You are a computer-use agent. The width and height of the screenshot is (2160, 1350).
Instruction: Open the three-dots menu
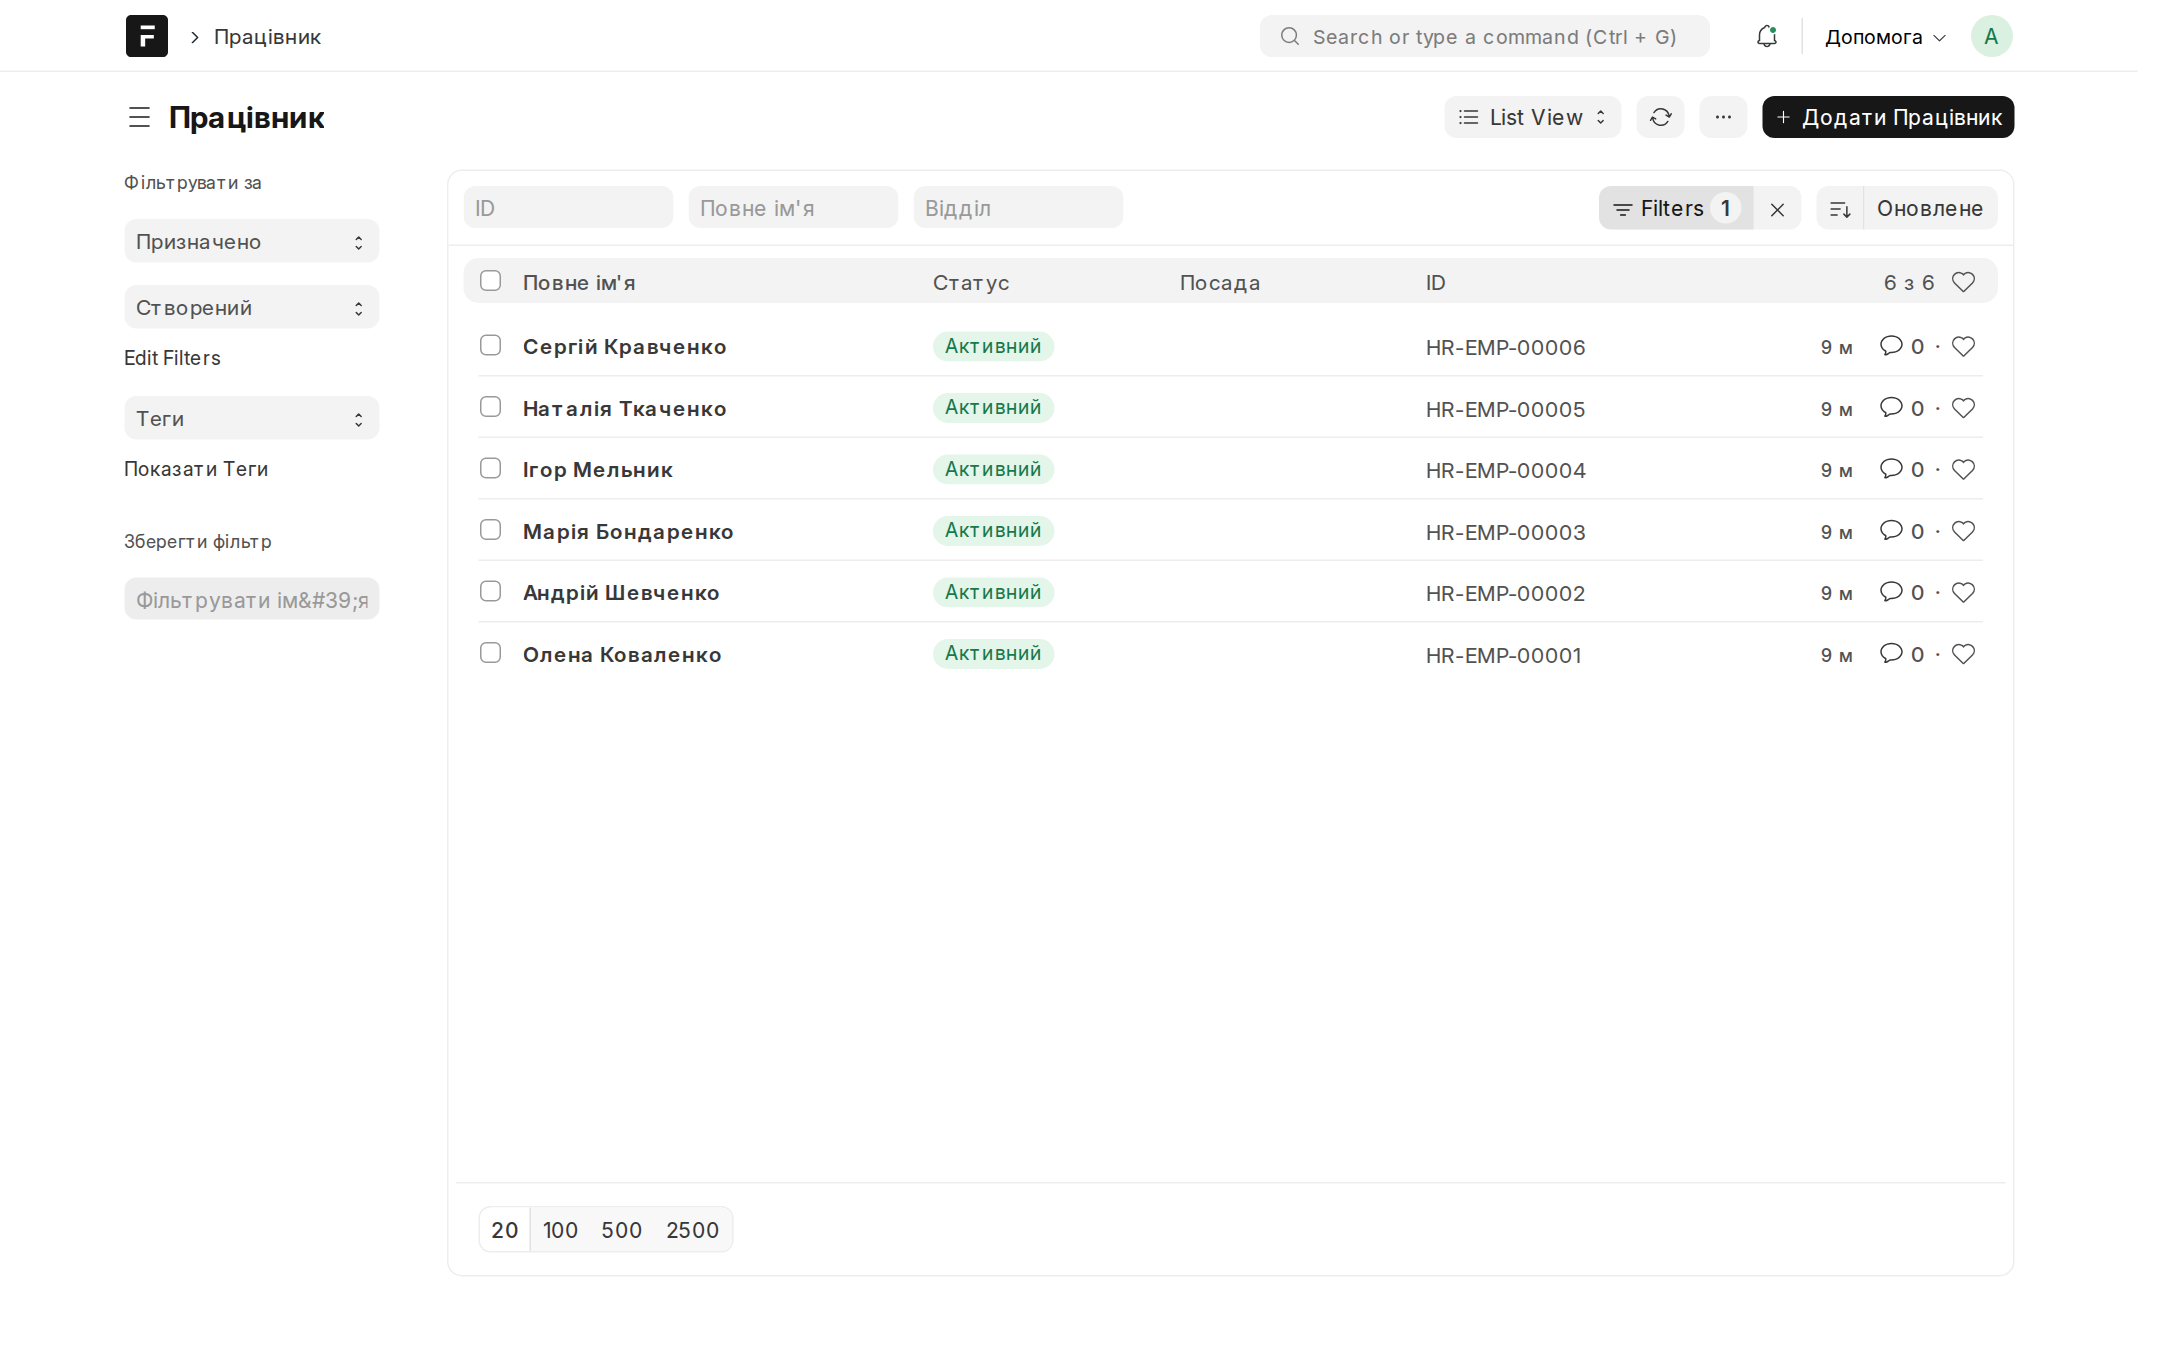[1722, 117]
